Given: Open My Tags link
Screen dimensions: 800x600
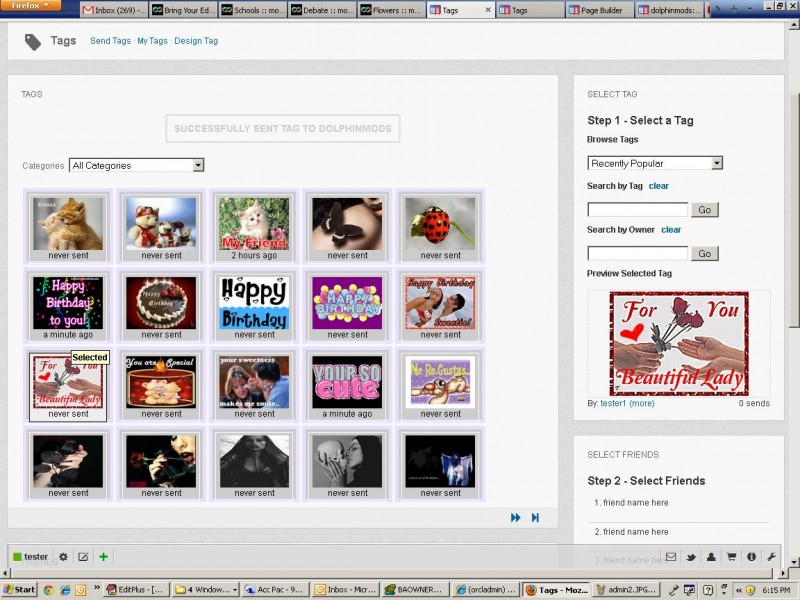Looking at the screenshot, I should point(152,41).
